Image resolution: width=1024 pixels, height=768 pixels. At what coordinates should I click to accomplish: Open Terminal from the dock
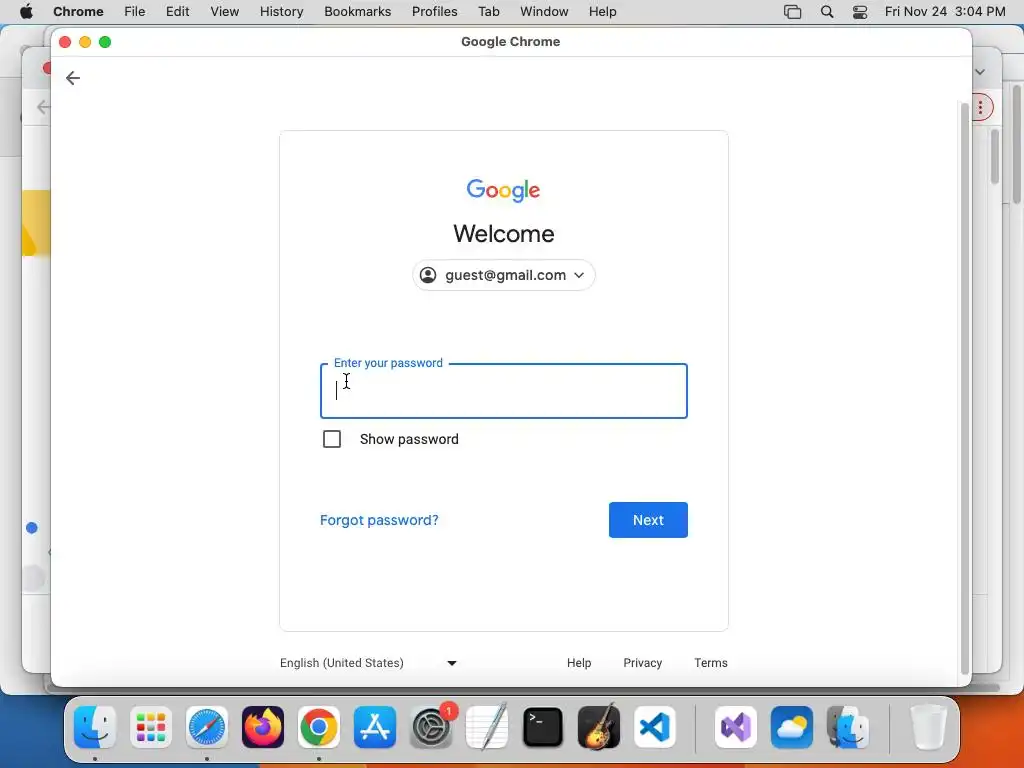tap(543, 727)
